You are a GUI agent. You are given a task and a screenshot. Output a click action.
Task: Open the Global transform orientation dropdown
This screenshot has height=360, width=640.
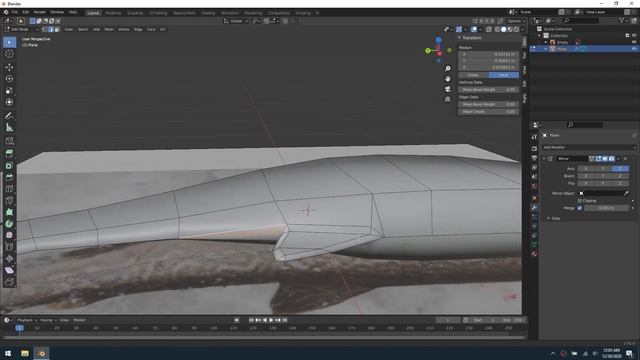(x=236, y=21)
